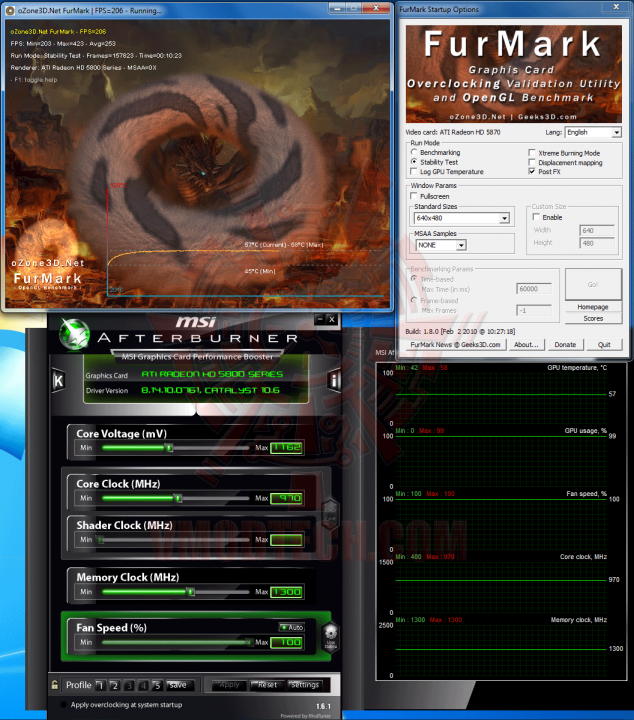Click the empty Shader Clock value box

[286, 540]
